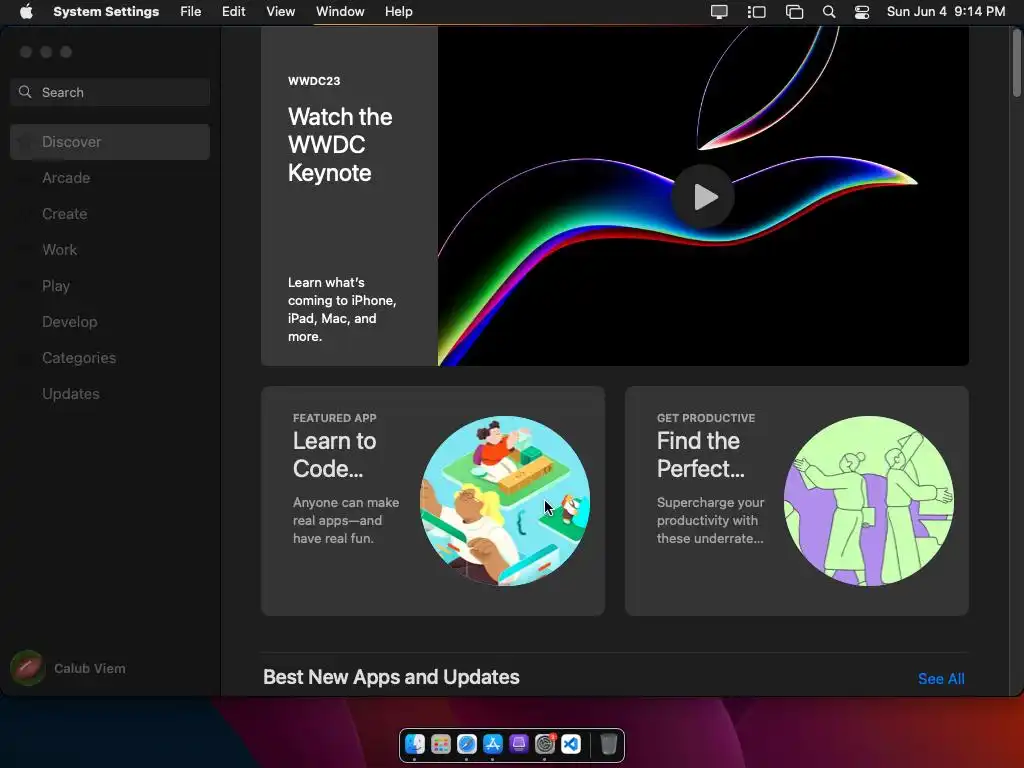The width and height of the screenshot is (1024, 768).
Task: Open the Edit menu
Action: [x=233, y=12]
